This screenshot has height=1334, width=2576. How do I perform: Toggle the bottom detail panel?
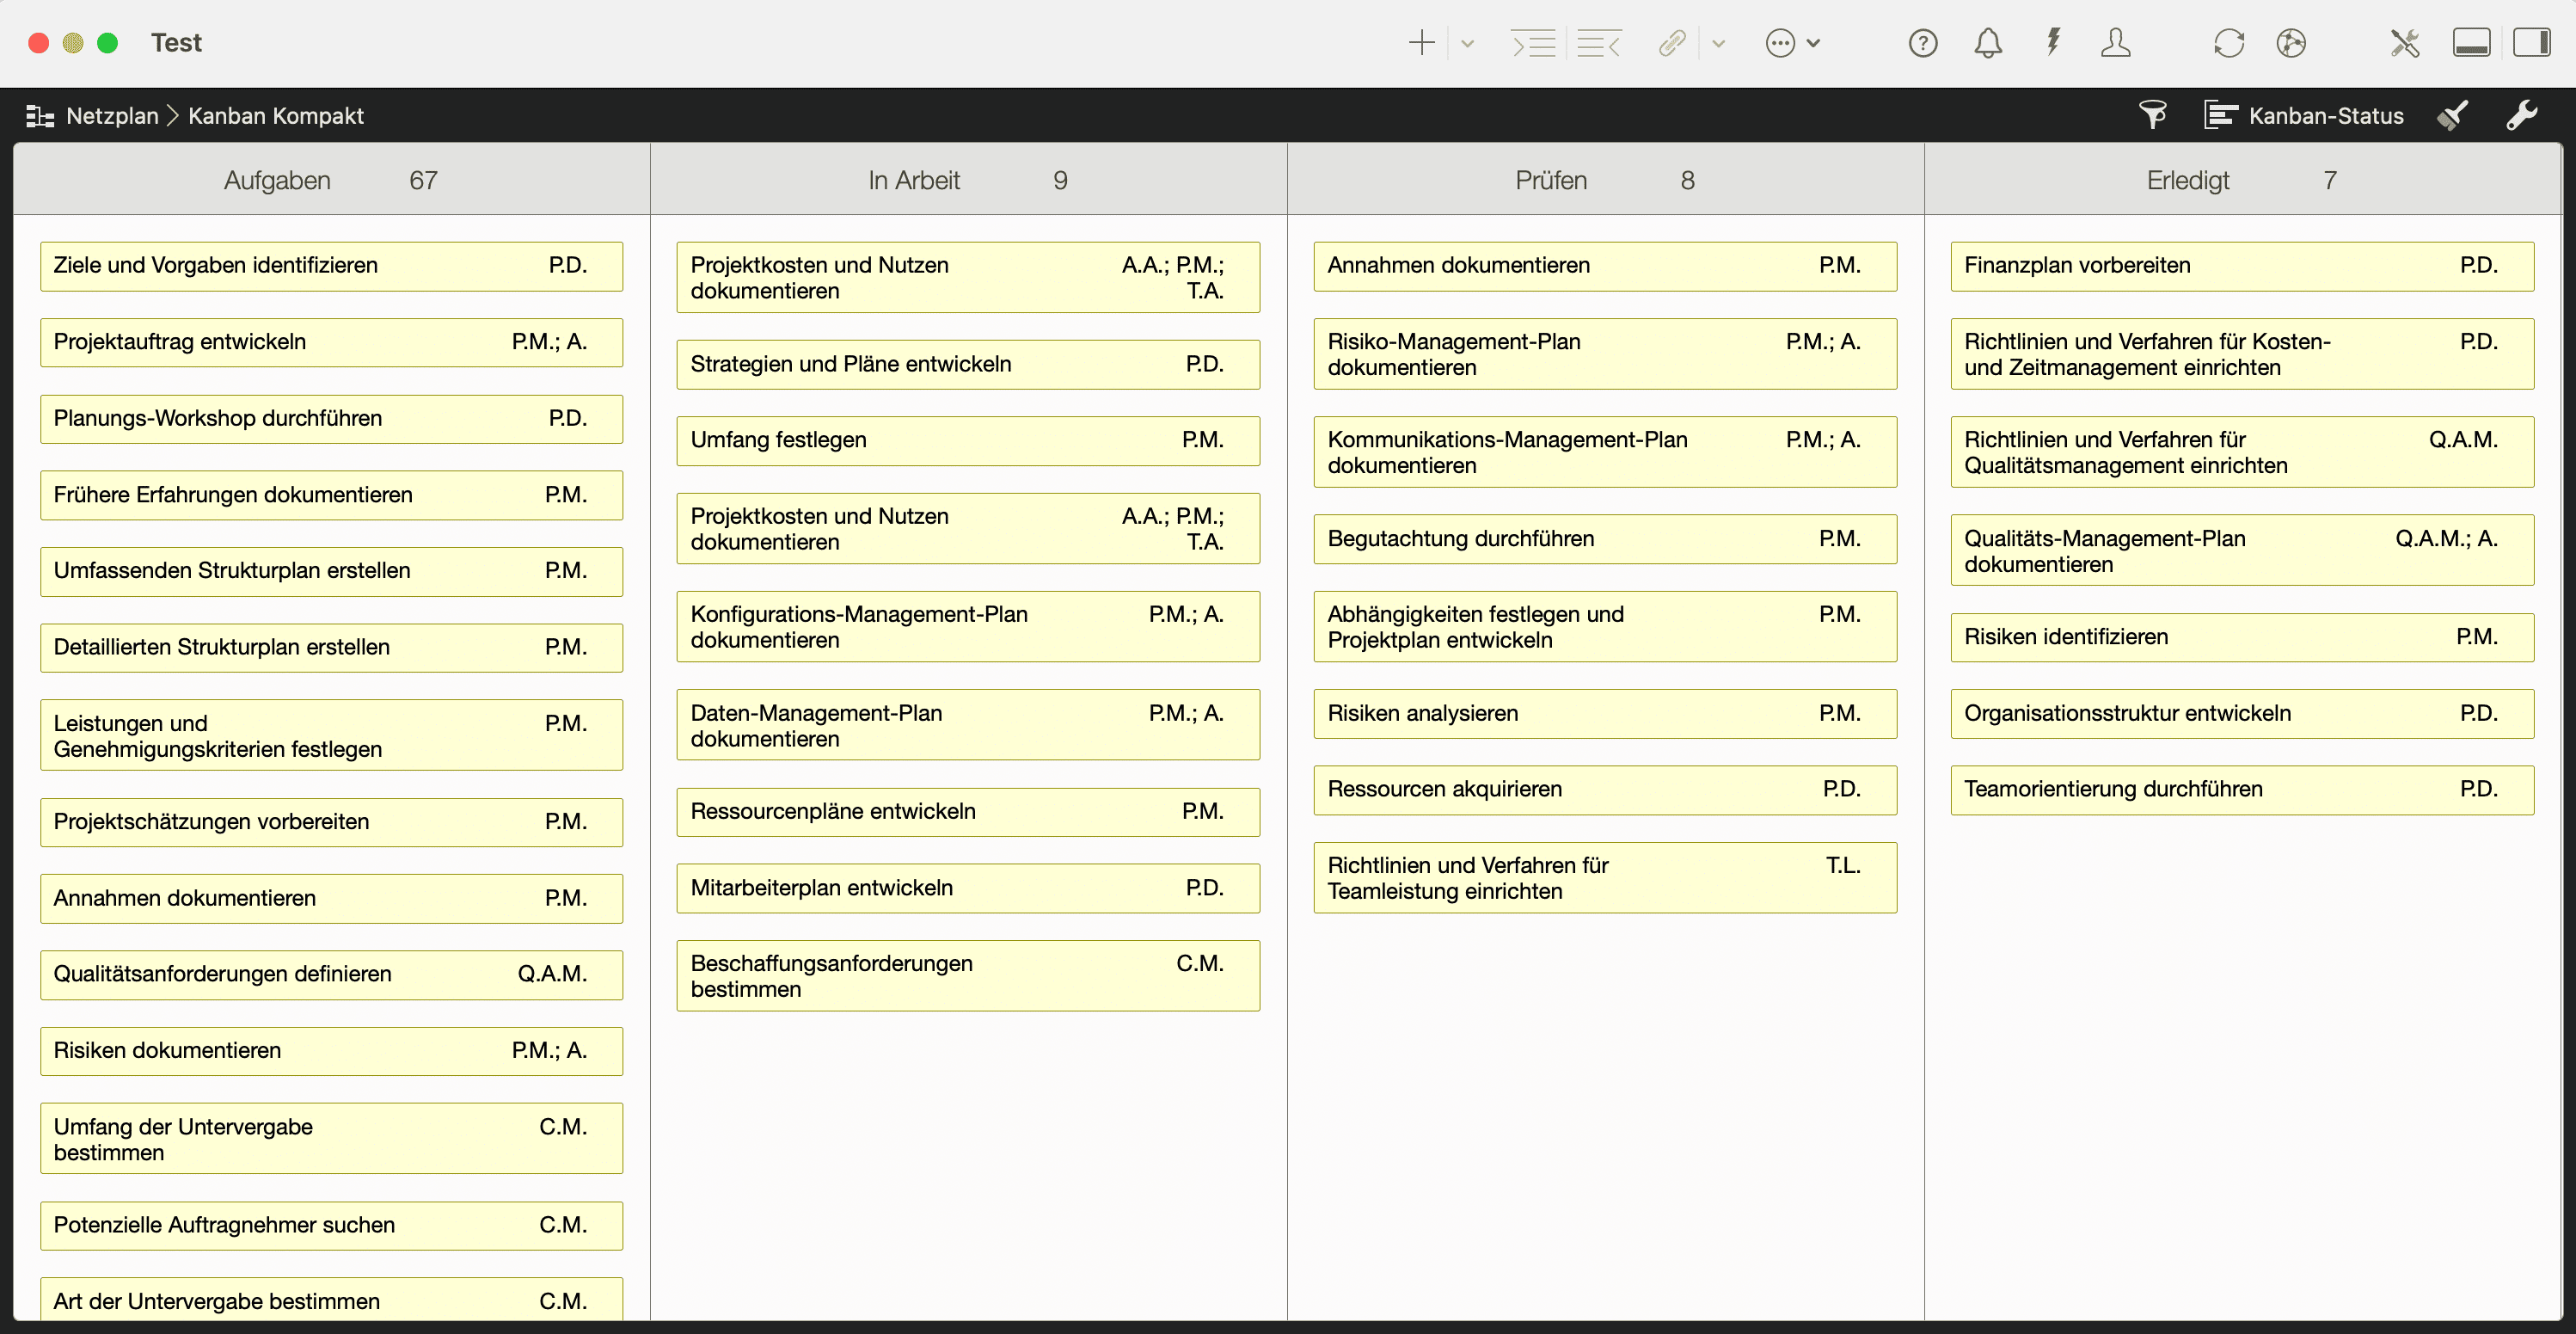point(2472,43)
